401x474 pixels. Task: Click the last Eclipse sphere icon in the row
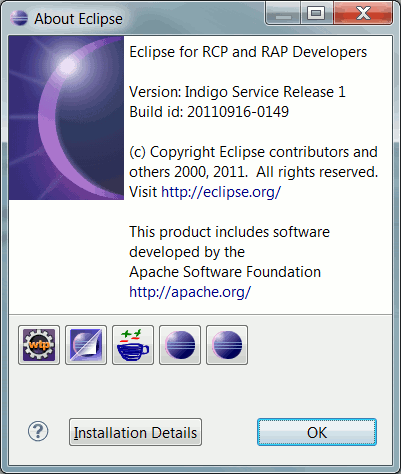227,345
